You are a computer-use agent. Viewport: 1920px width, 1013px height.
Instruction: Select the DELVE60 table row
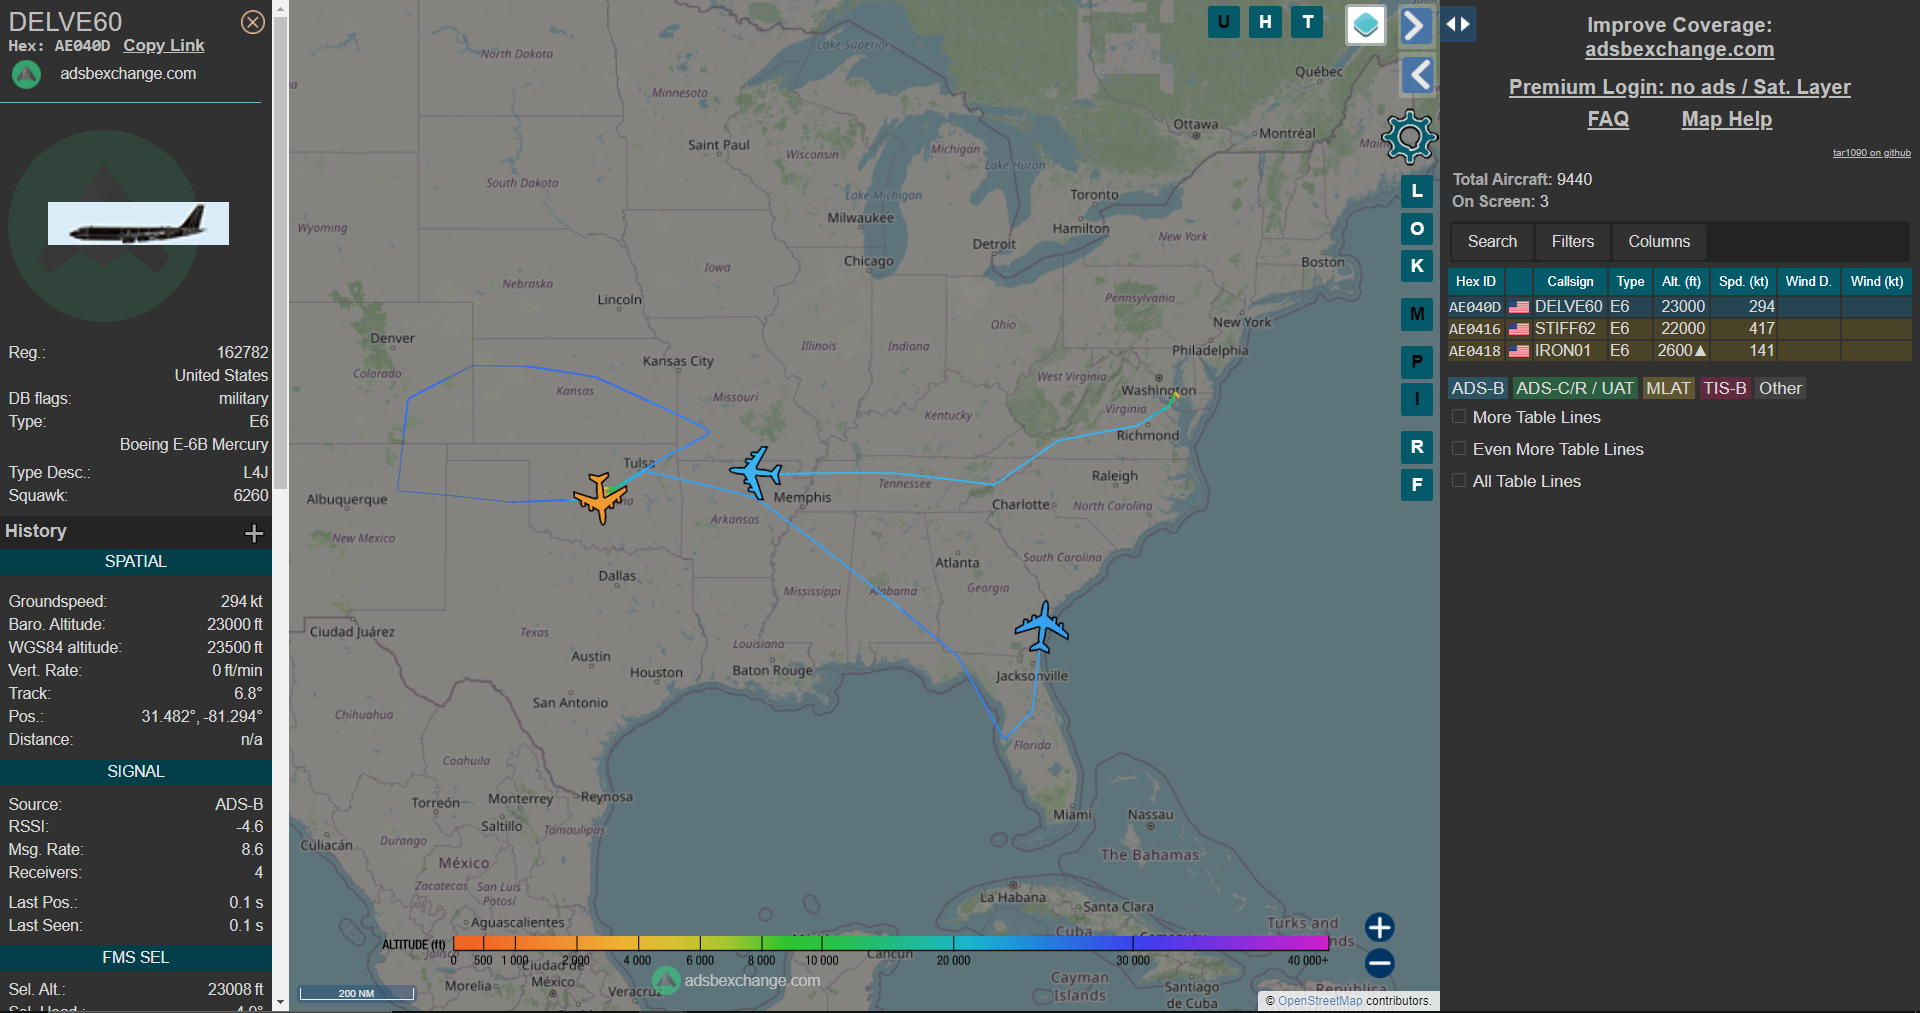pos(1679,306)
